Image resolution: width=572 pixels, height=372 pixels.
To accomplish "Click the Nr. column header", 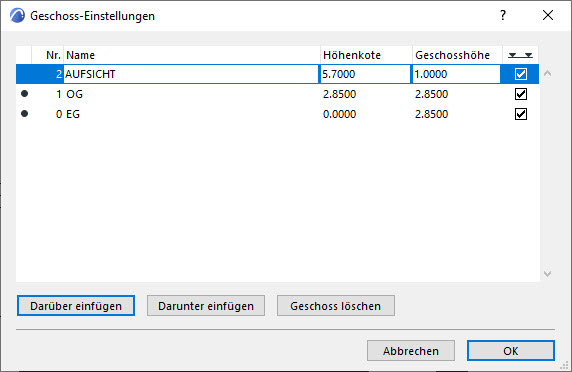I will click(x=48, y=55).
